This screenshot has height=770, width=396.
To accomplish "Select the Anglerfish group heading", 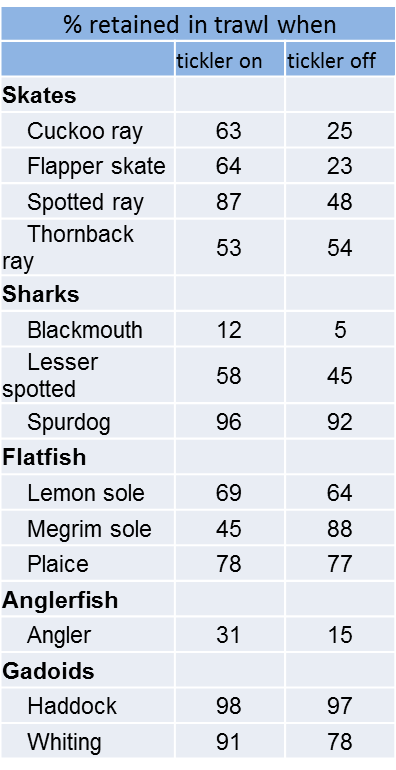I will 60,601.
